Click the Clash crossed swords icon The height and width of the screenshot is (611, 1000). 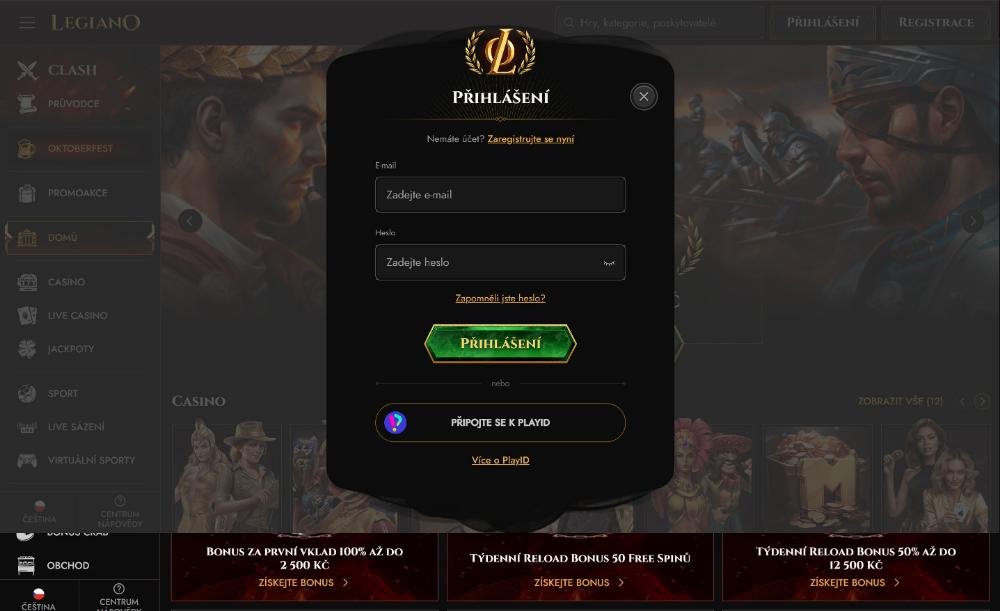pos(27,70)
